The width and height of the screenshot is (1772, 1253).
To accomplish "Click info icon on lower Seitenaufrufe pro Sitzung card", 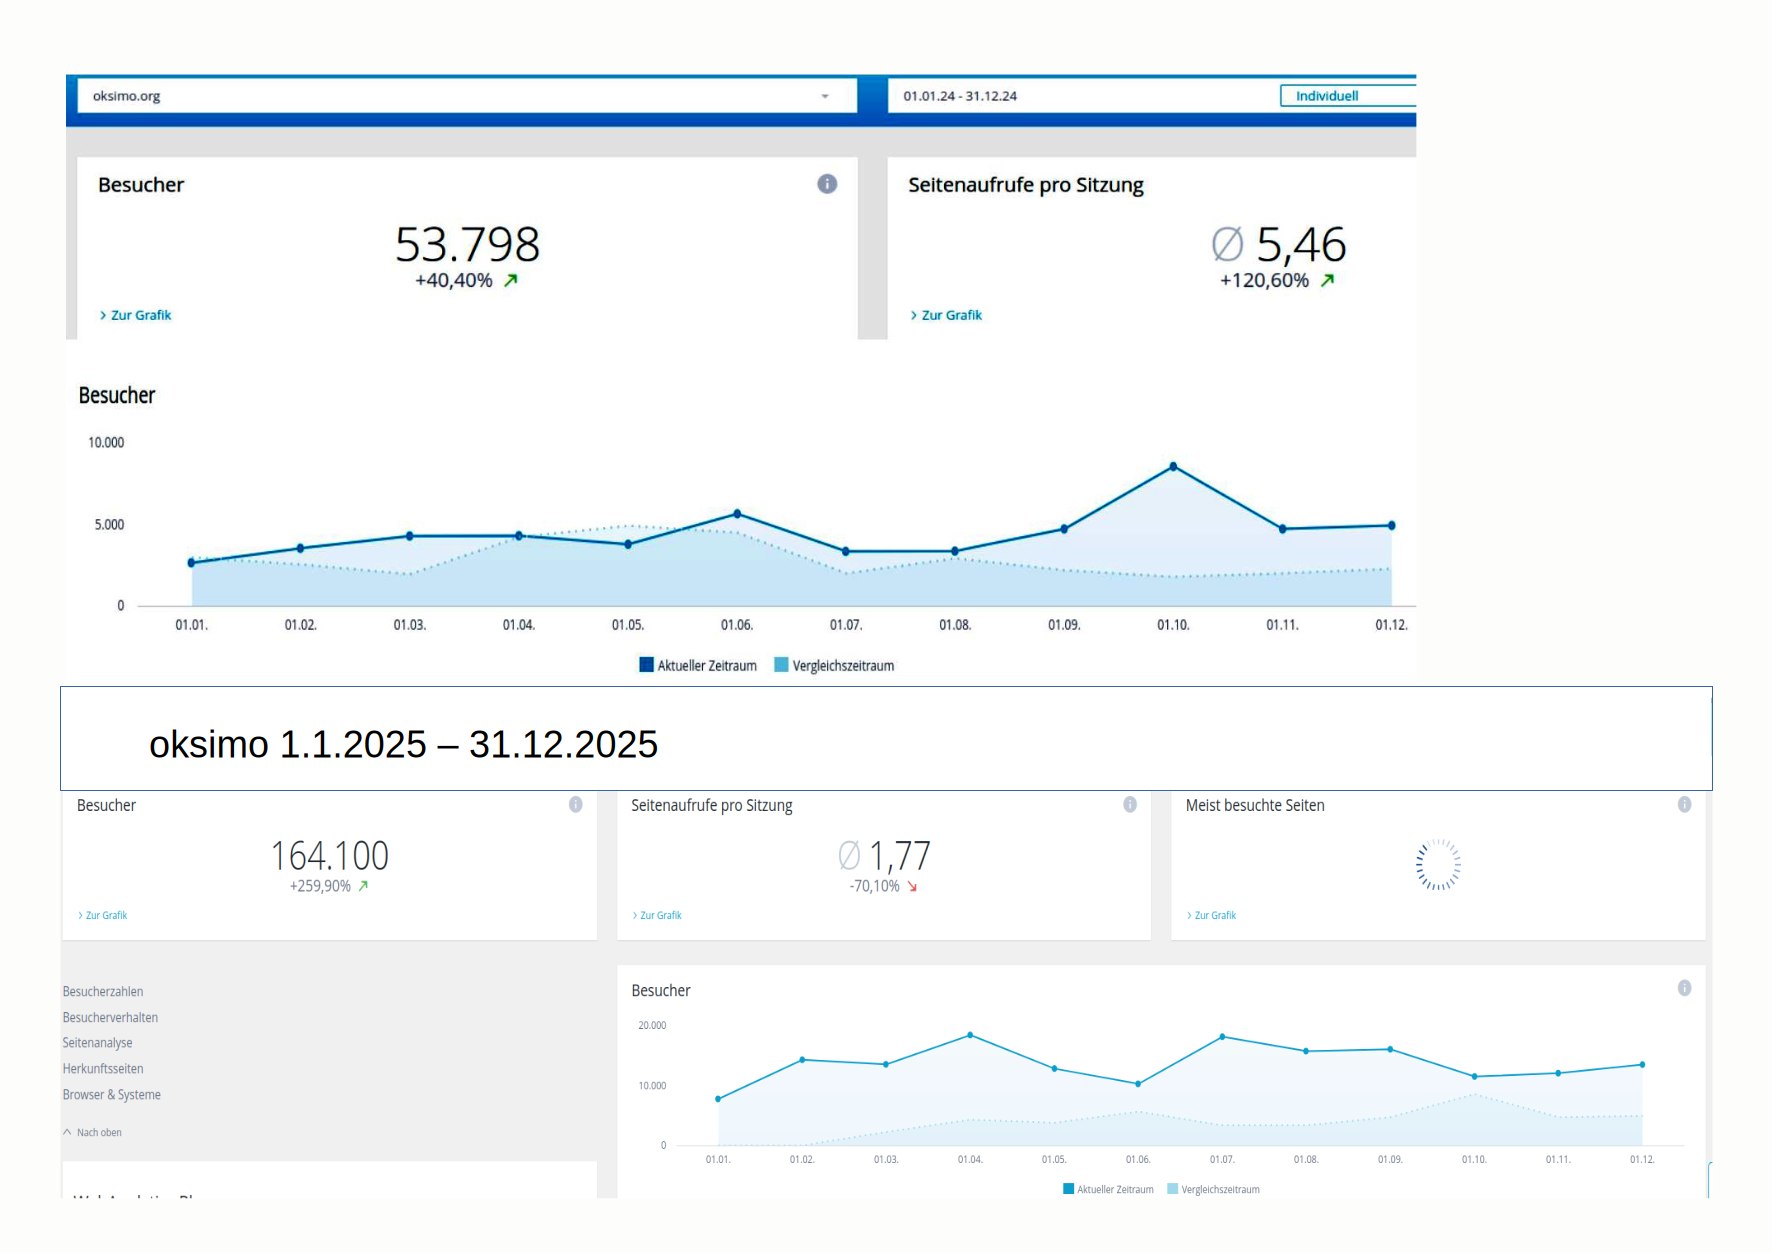I will pos(1130,805).
